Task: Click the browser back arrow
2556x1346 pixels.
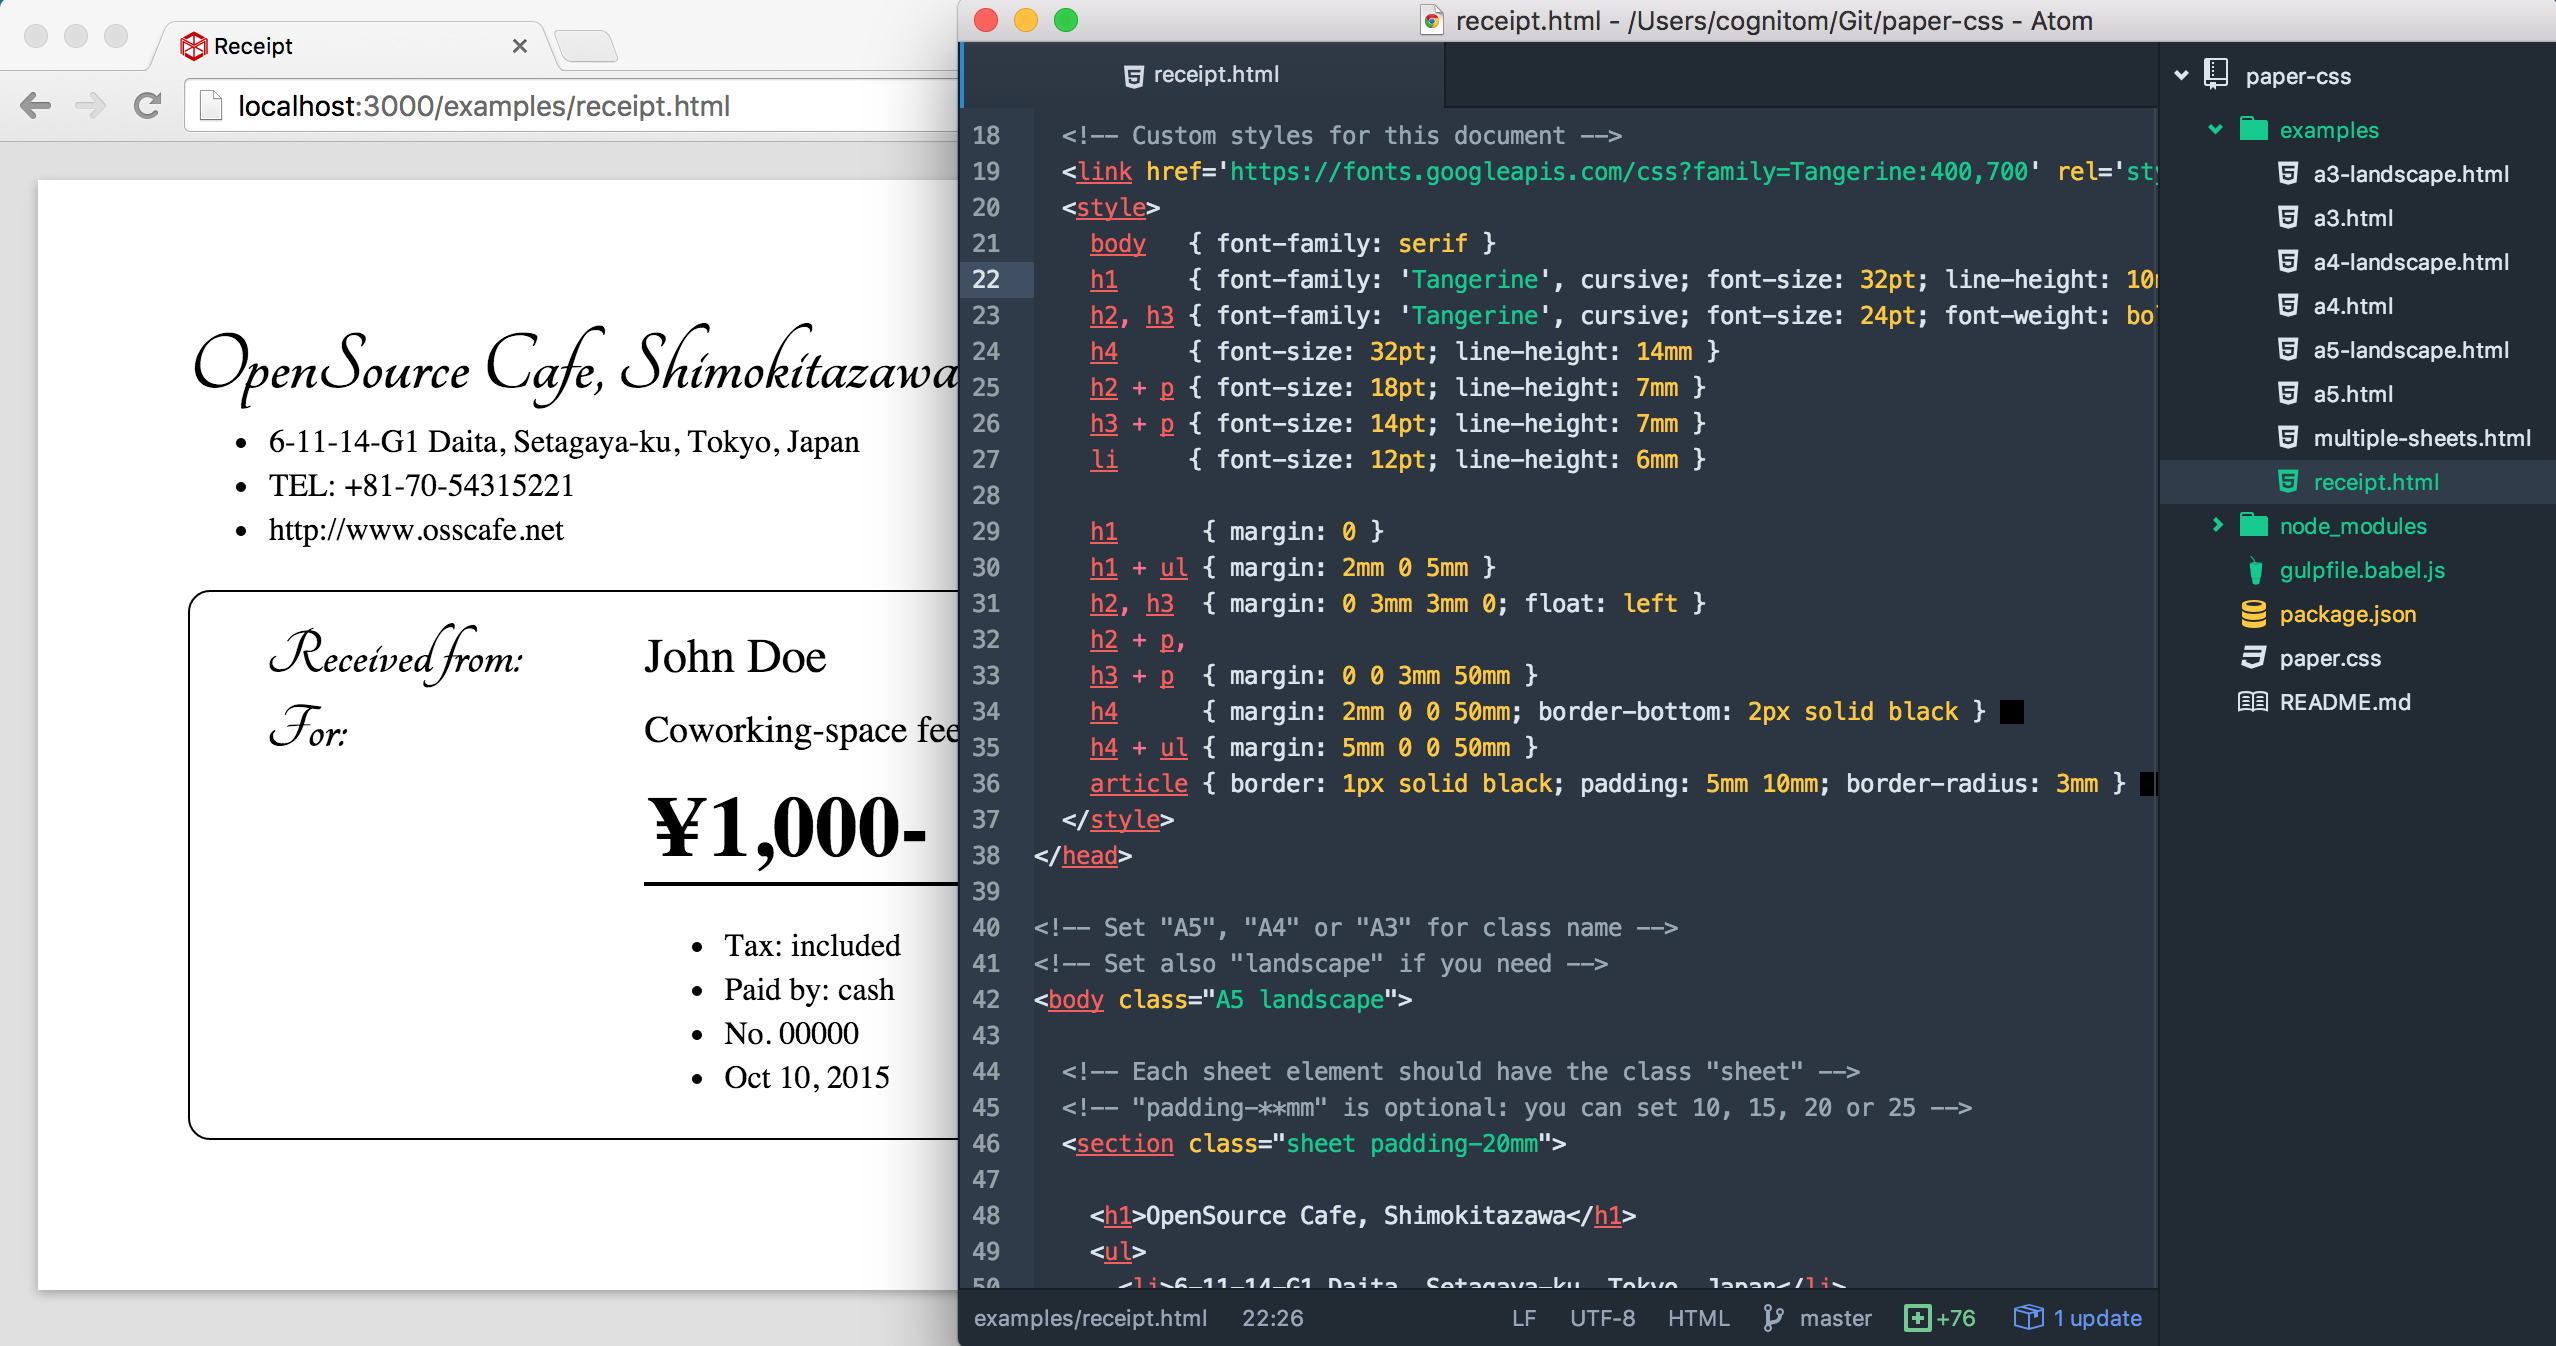Action: (x=36, y=105)
